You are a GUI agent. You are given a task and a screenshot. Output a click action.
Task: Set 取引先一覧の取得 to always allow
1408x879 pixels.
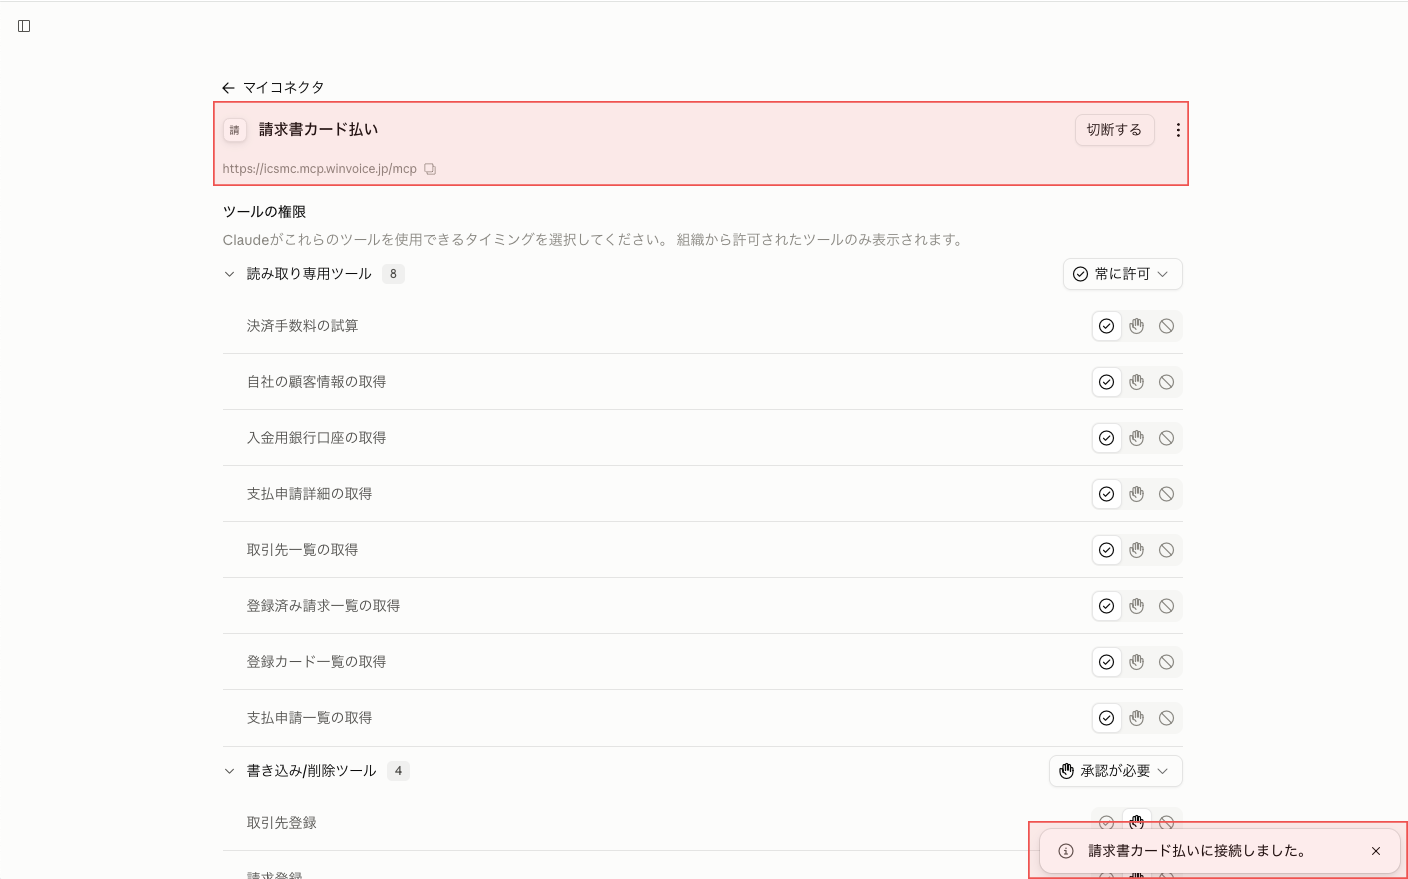pos(1106,550)
